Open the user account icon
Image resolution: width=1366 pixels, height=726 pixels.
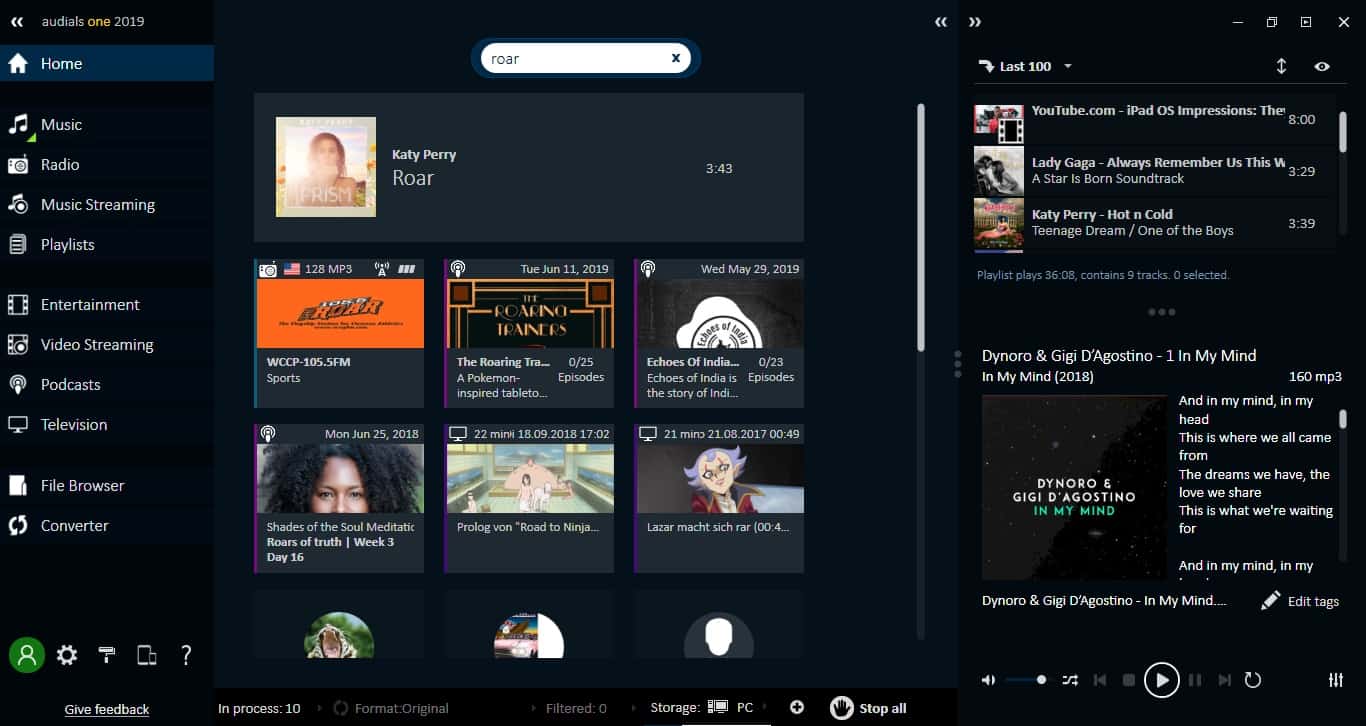tap(27, 655)
